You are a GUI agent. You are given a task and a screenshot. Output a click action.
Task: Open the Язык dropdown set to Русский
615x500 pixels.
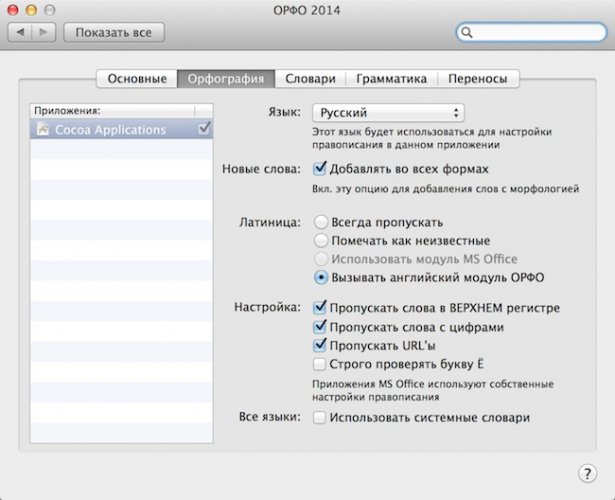(x=388, y=113)
